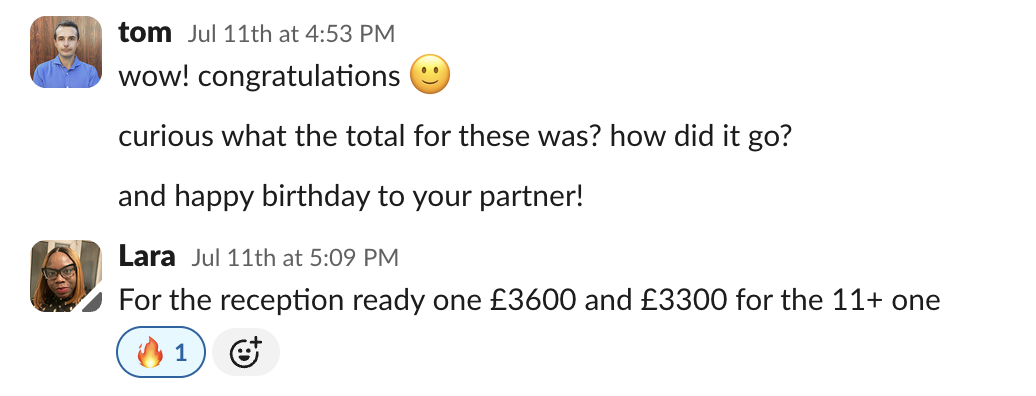This screenshot has width=1036, height=396.
Task: Click Lara's message about the reception ready one
Action: [529, 300]
